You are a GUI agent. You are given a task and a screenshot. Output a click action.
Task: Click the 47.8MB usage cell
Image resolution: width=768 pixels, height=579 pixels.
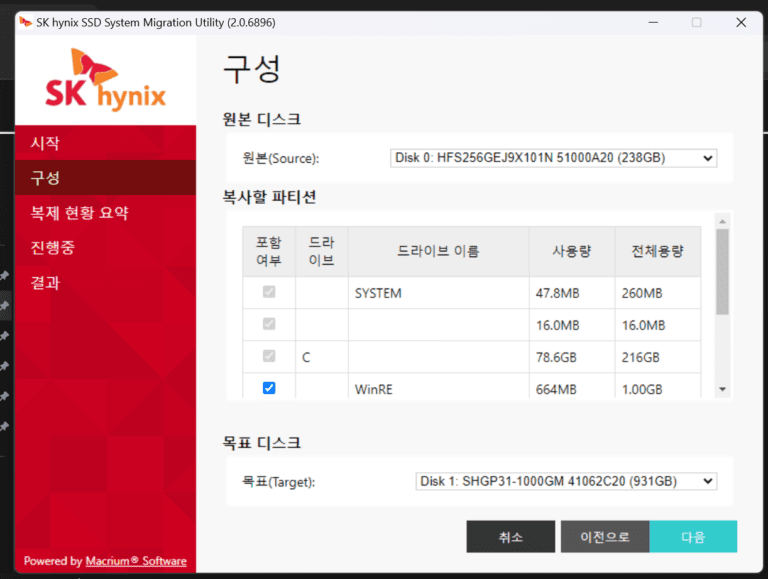572,293
